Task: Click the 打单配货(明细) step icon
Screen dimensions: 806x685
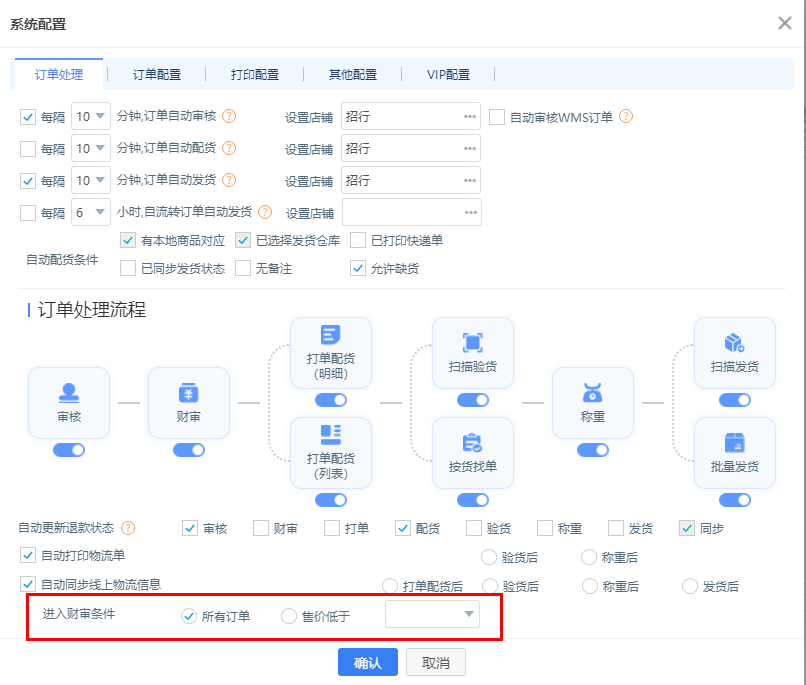Action: [331, 335]
